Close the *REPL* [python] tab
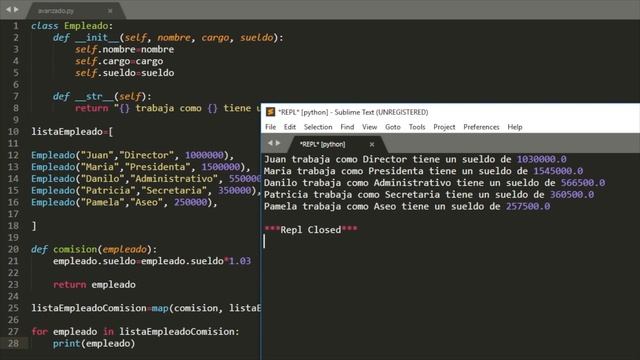640x360 pixels. pyautogui.click(x=372, y=144)
